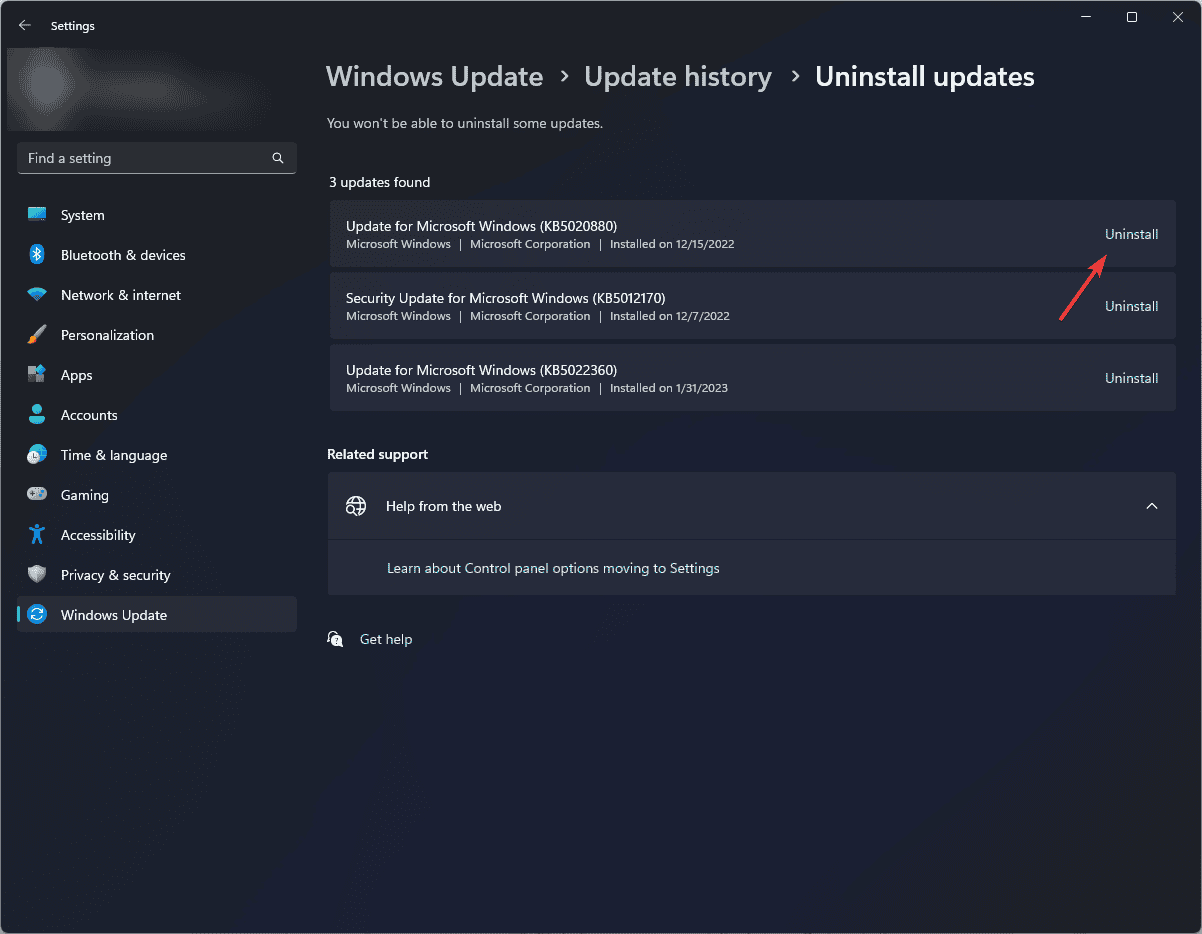Open System settings from the sidebar

[82, 214]
